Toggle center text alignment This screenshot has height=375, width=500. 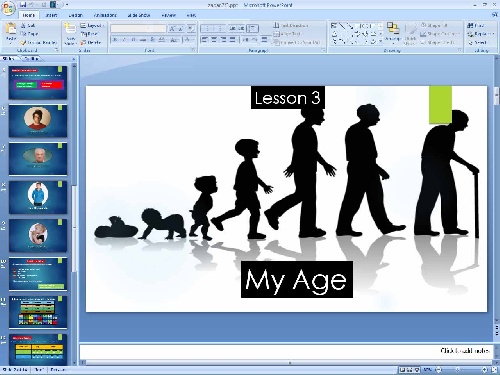(x=214, y=40)
